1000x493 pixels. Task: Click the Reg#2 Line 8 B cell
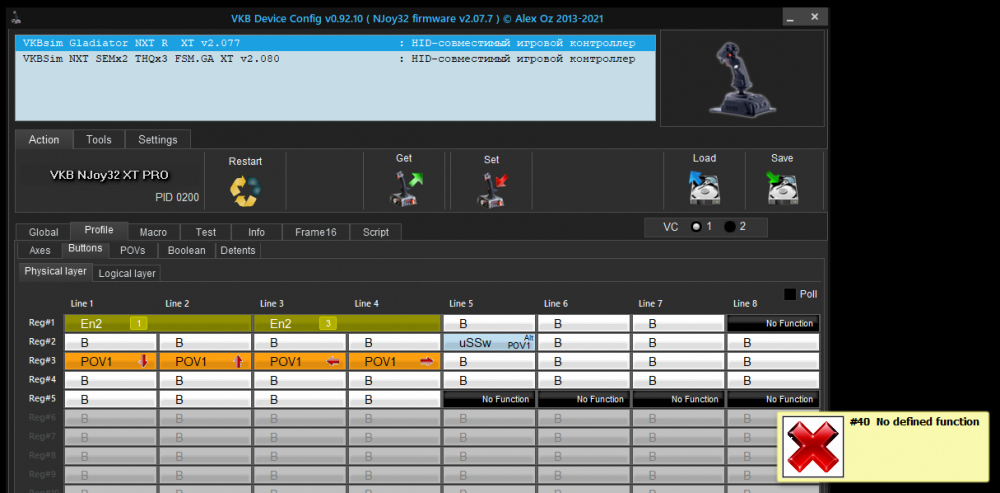point(774,342)
